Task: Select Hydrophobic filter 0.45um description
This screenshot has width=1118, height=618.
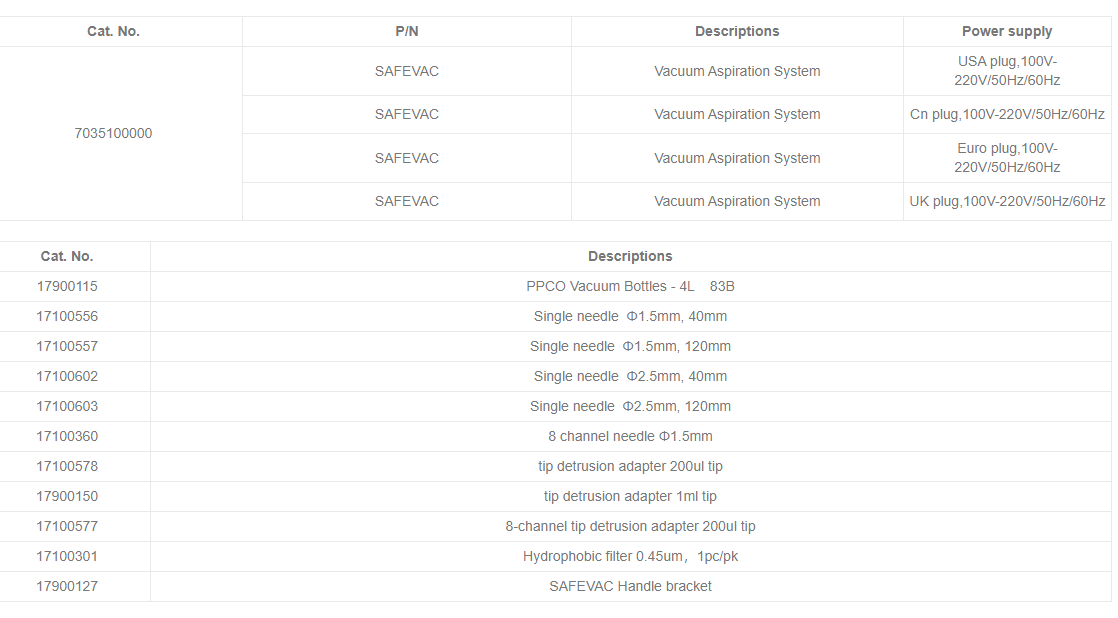Action: coord(630,556)
